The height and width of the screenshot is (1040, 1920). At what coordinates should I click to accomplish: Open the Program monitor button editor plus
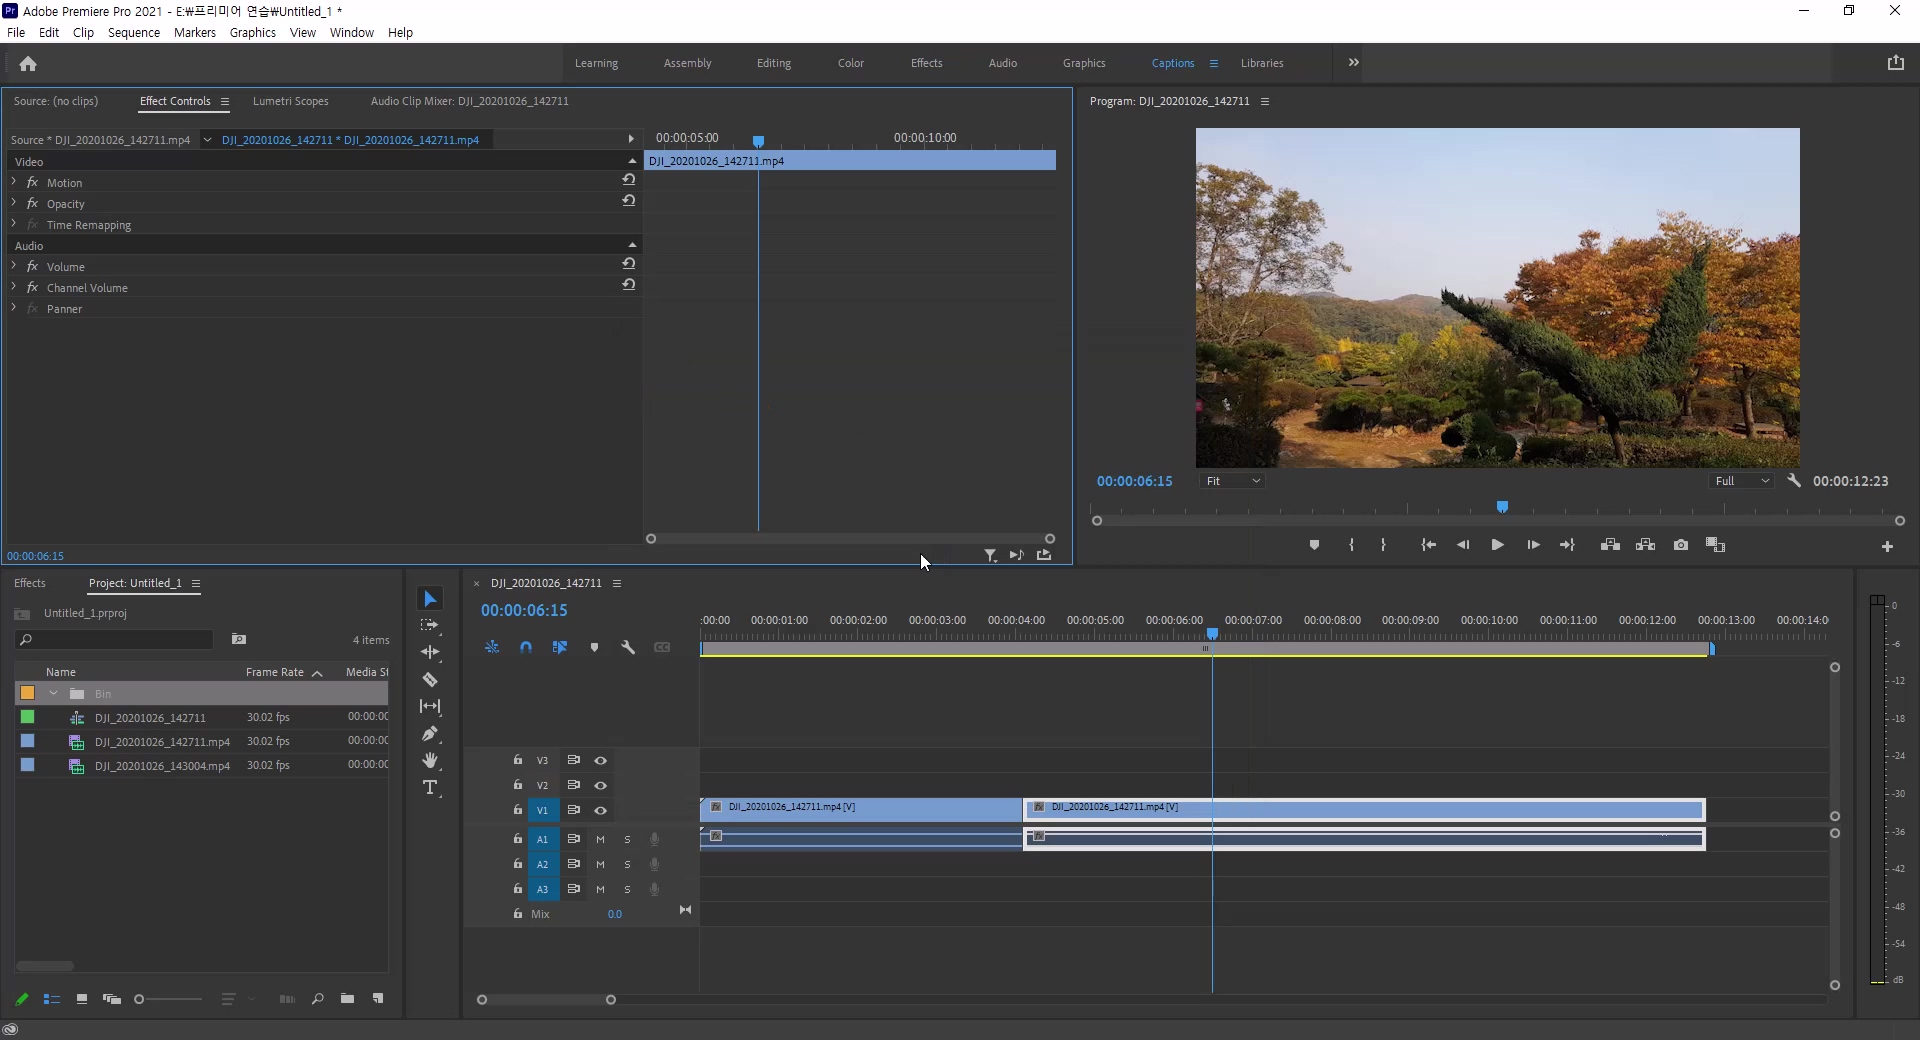(x=1887, y=546)
